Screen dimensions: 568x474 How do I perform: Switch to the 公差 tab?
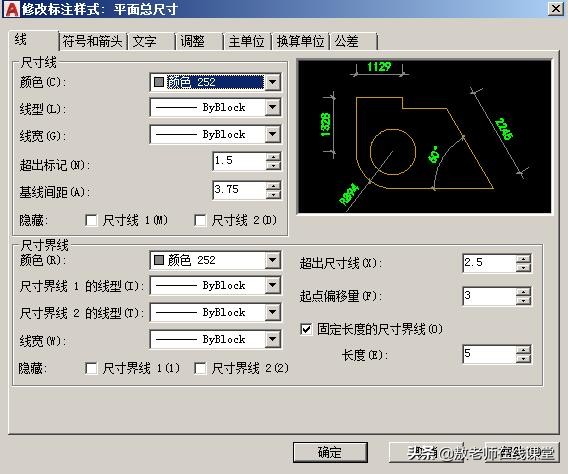click(x=354, y=41)
